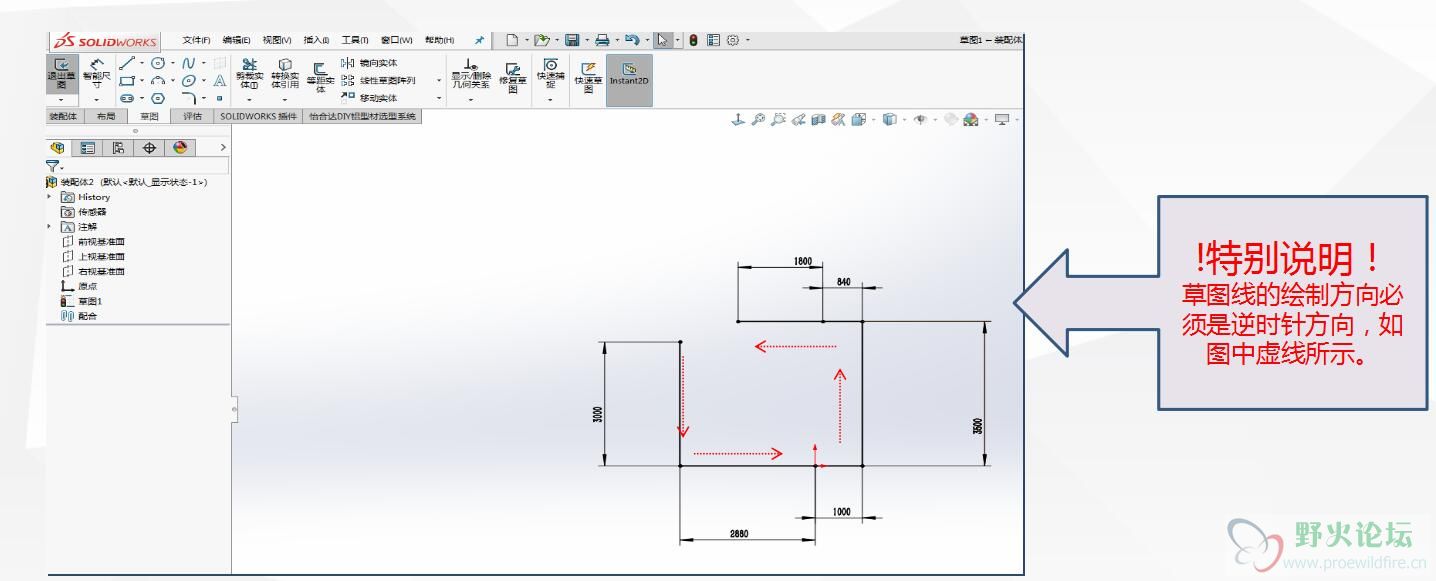The width and height of the screenshot is (1436, 581).
Task: Expand the manager pane tabs chevron
Action: click(x=223, y=147)
